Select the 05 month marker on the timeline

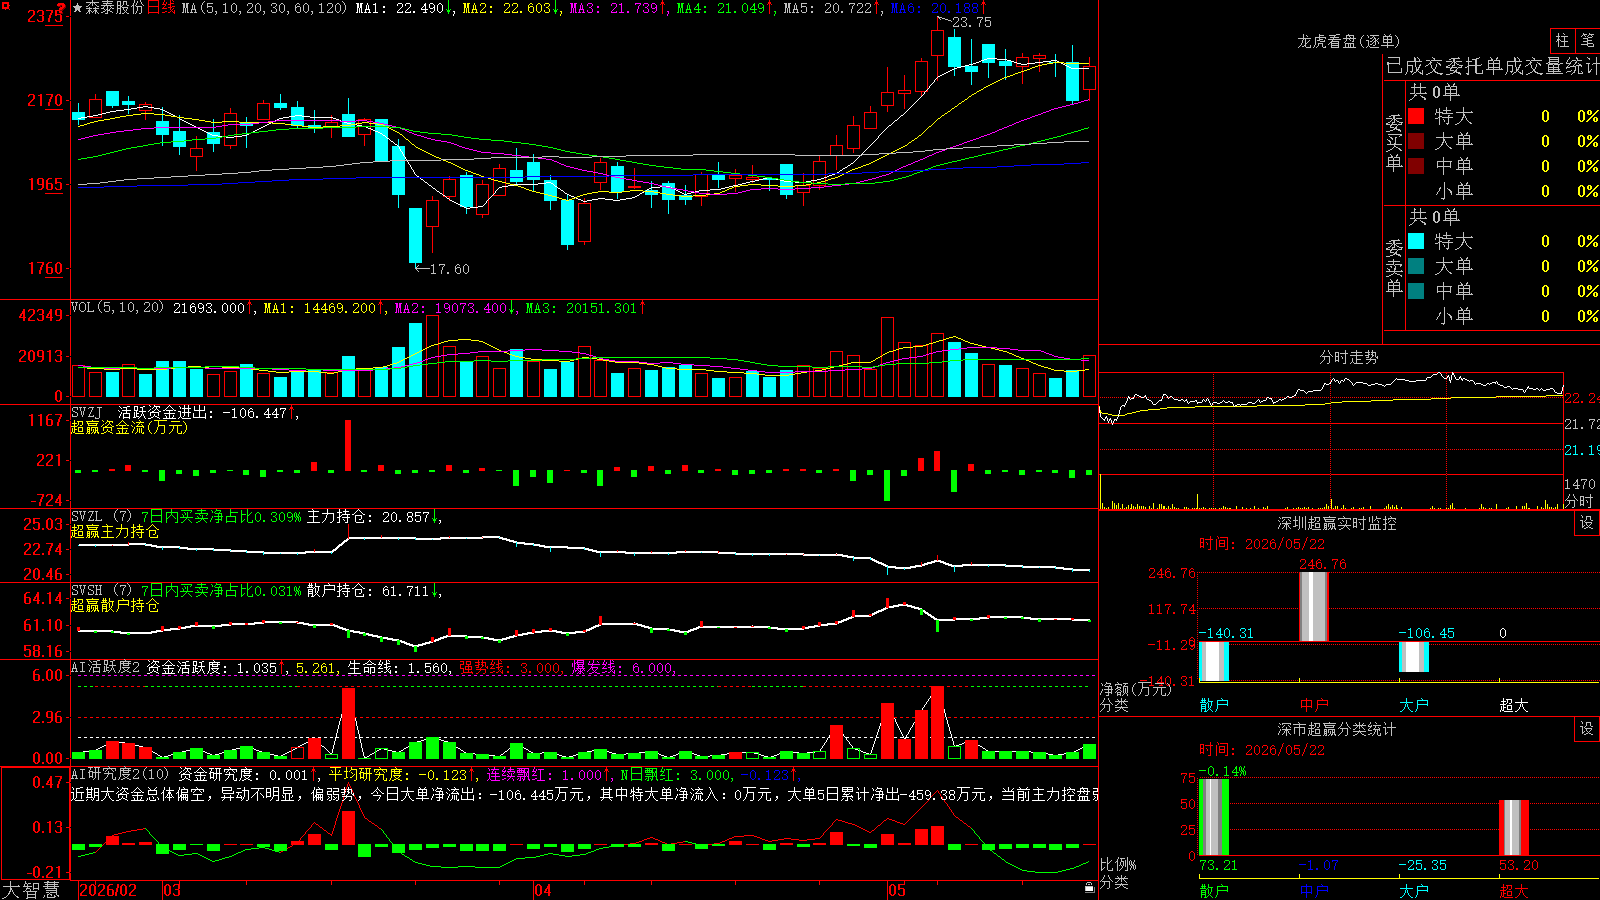[897, 890]
